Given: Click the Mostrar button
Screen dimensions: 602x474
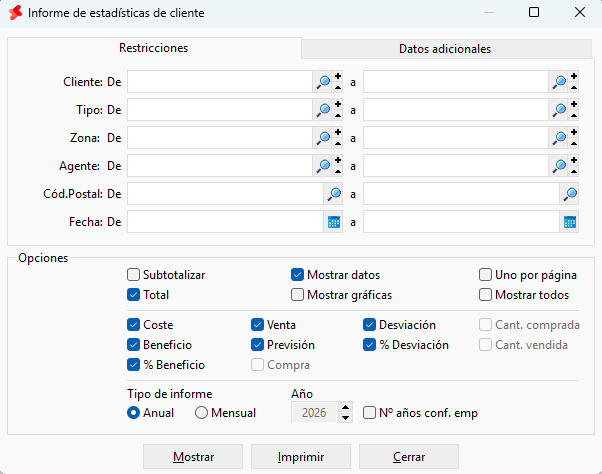Looking at the screenshot, I should click(193, 457).
